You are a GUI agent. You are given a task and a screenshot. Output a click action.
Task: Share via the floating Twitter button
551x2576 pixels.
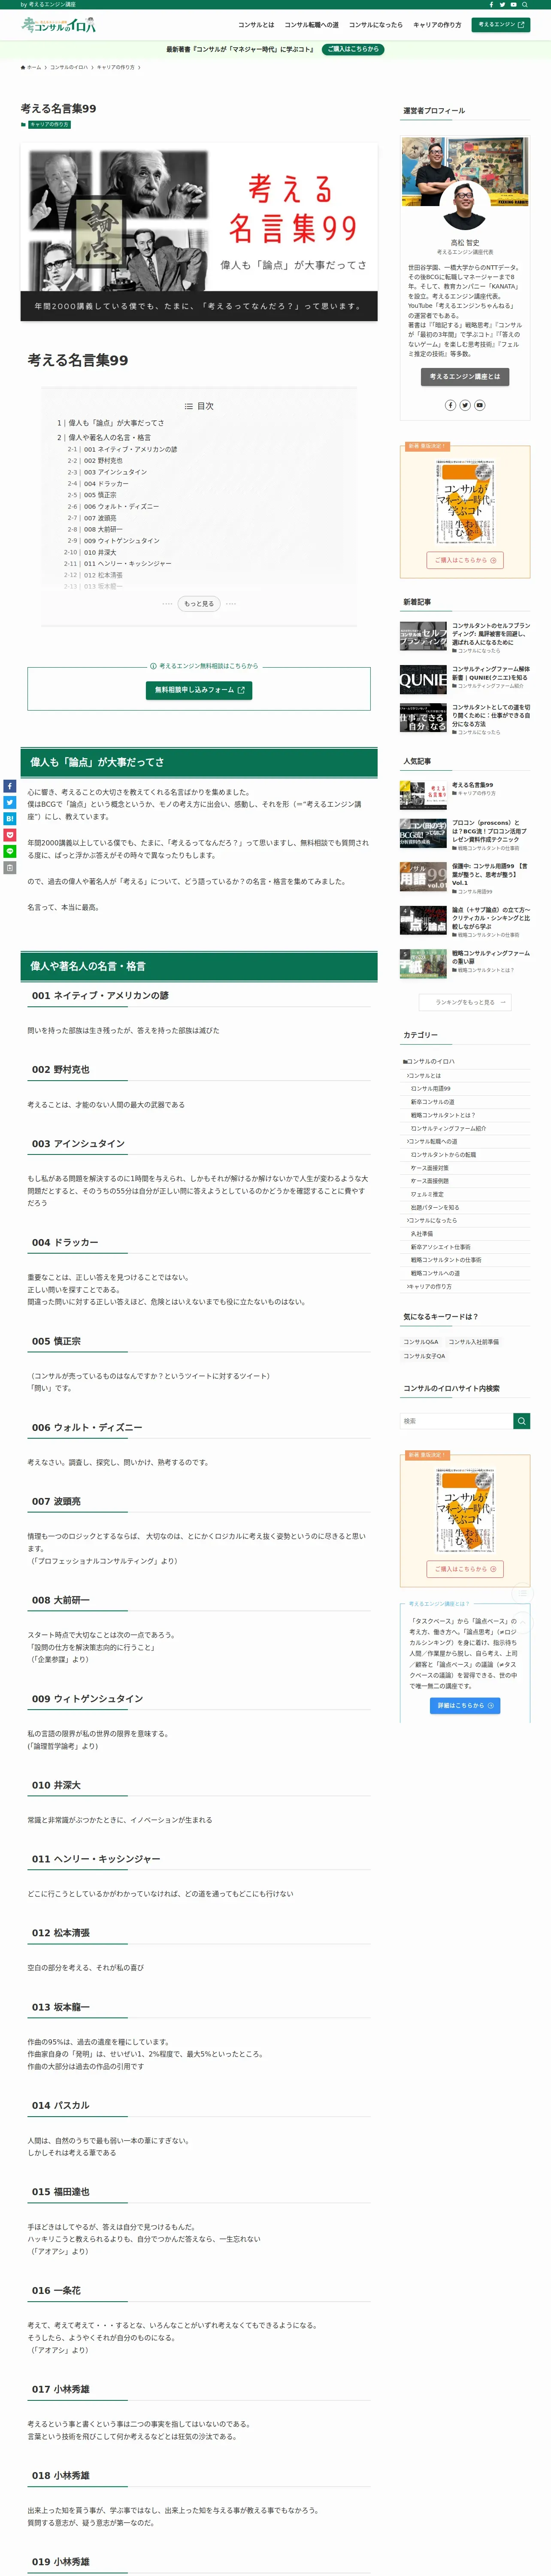click(9, 802)
